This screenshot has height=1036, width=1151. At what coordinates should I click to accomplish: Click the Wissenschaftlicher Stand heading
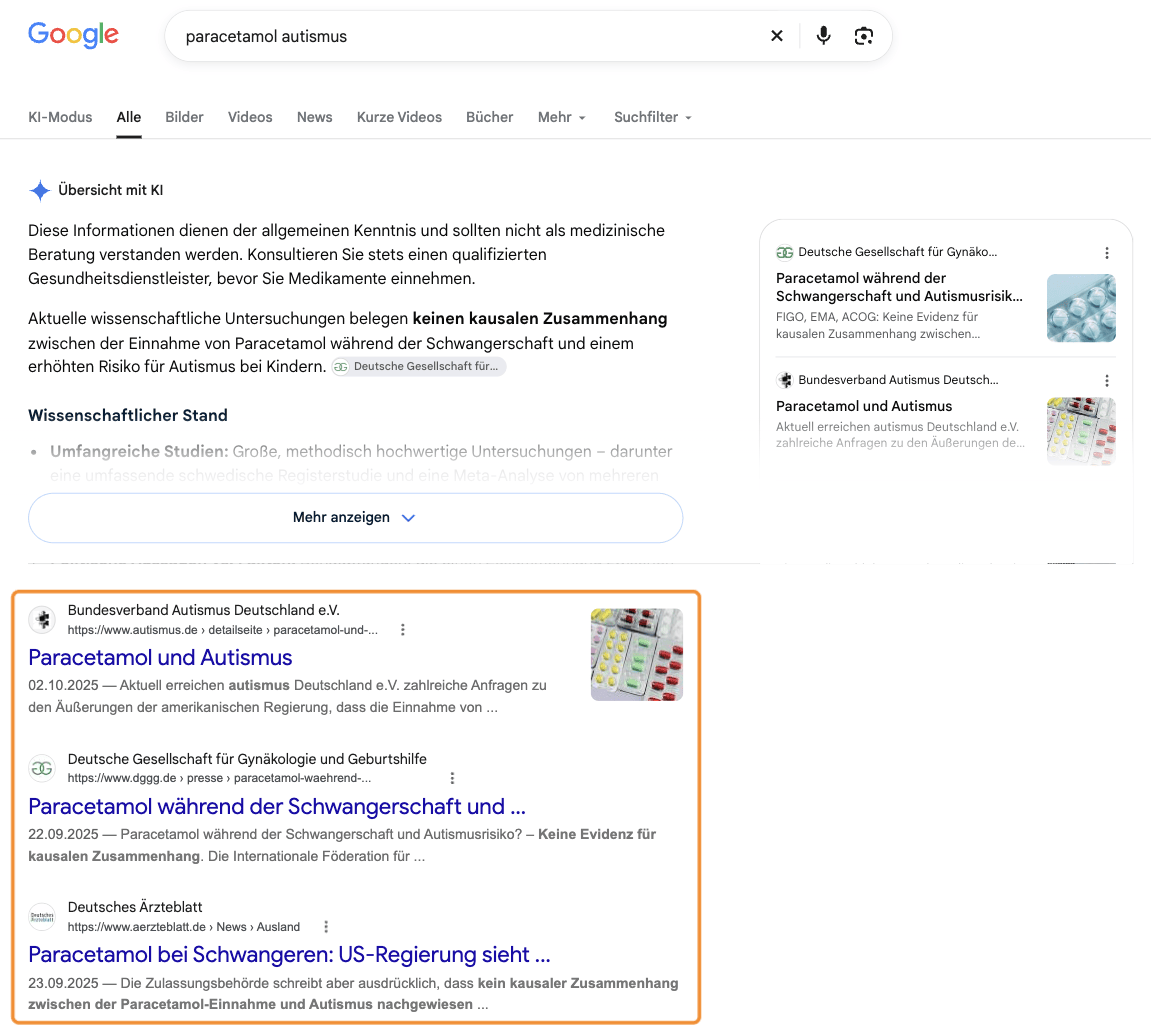pos(128,416)
